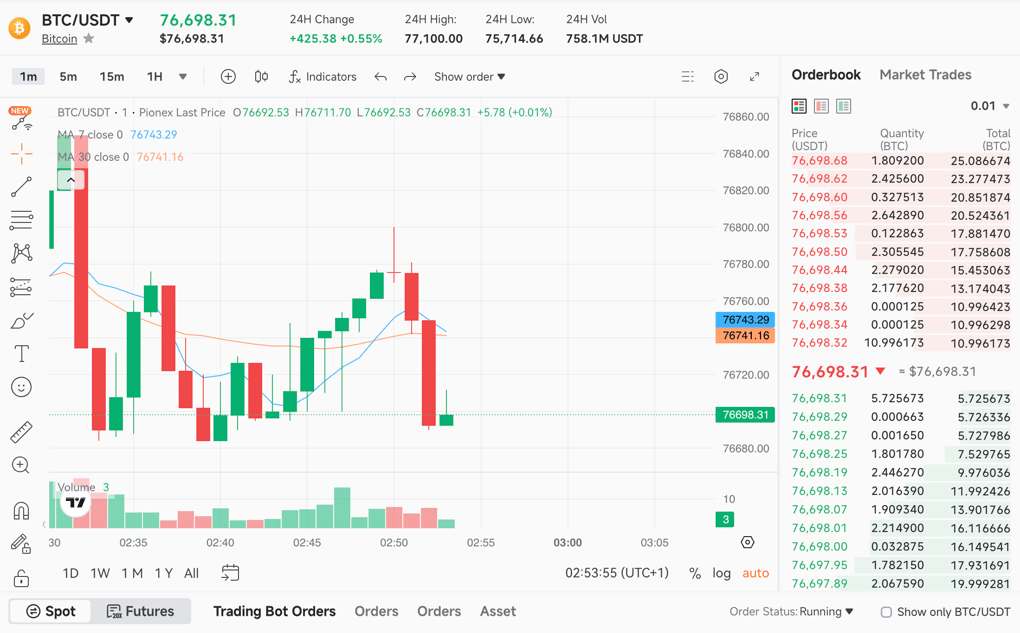1020x633 pixels.
Task: Select the 1H timeframe
Action: click(155, 77)
